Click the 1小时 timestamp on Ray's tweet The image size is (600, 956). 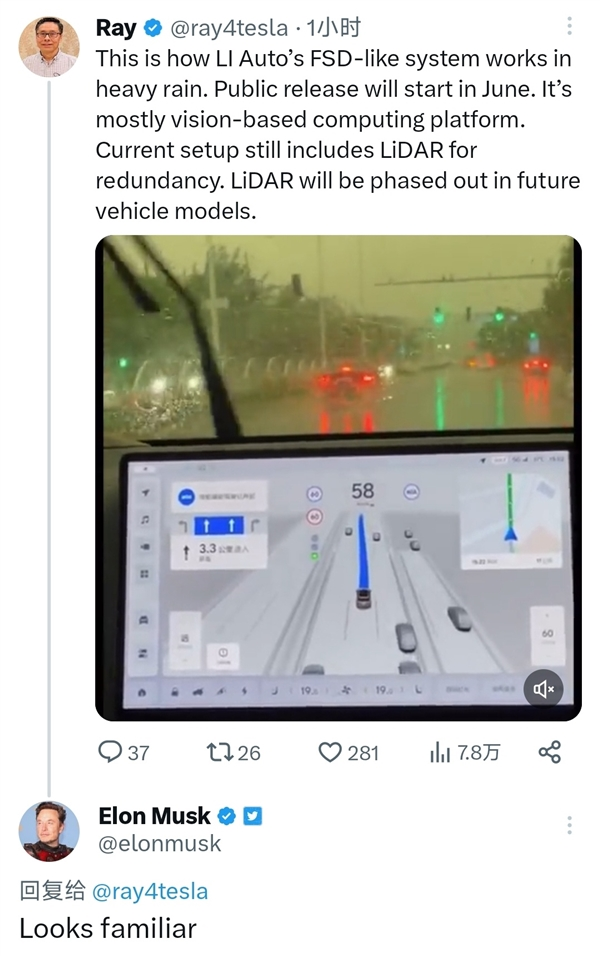pyautogui.click(x=334, y=28)
